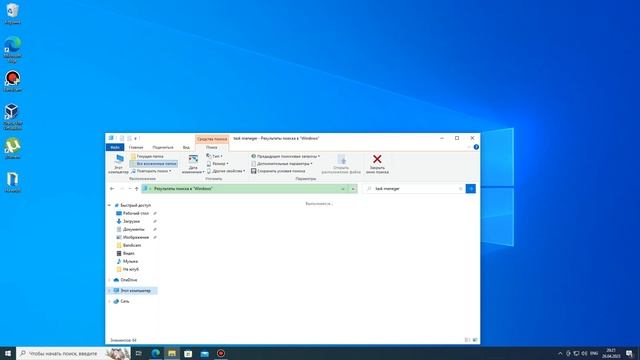This screenshot has width=640, height=360.
Task: Open Other properties filter dropdown
Action: click(x=226, y=171)
